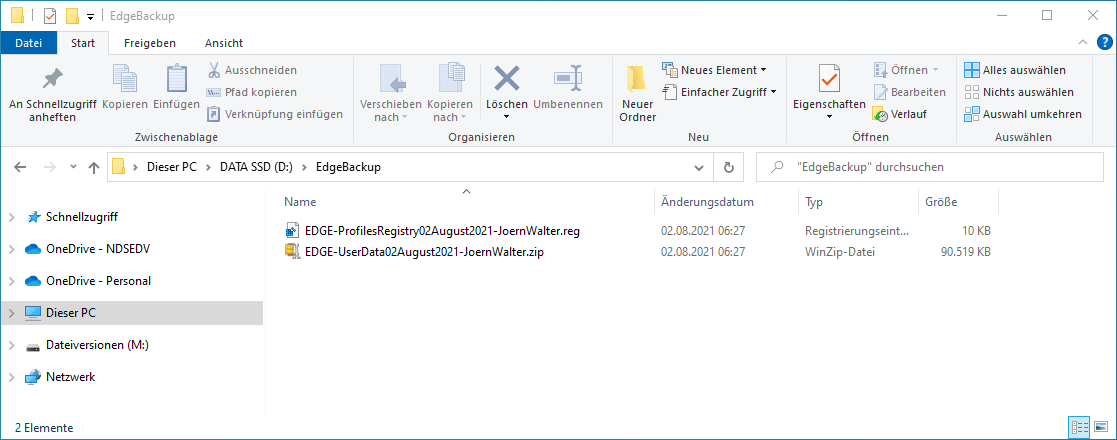Click the Löschen delete icon

coord(507,78)
